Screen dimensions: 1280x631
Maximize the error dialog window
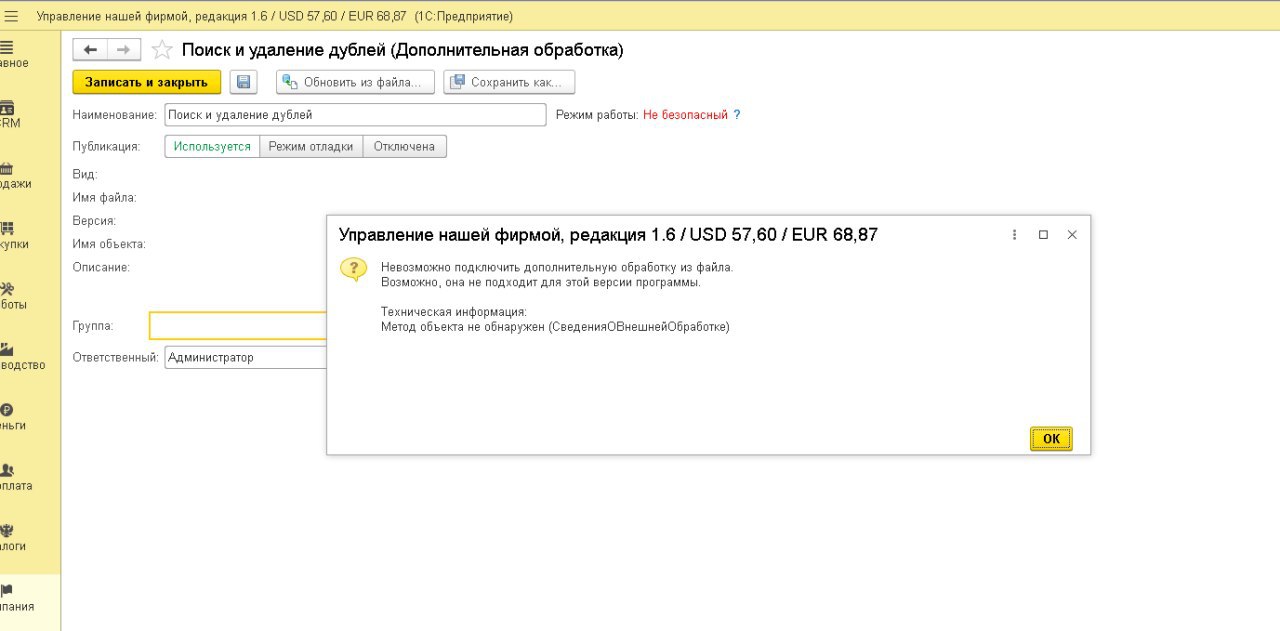tap(1043, 235)
